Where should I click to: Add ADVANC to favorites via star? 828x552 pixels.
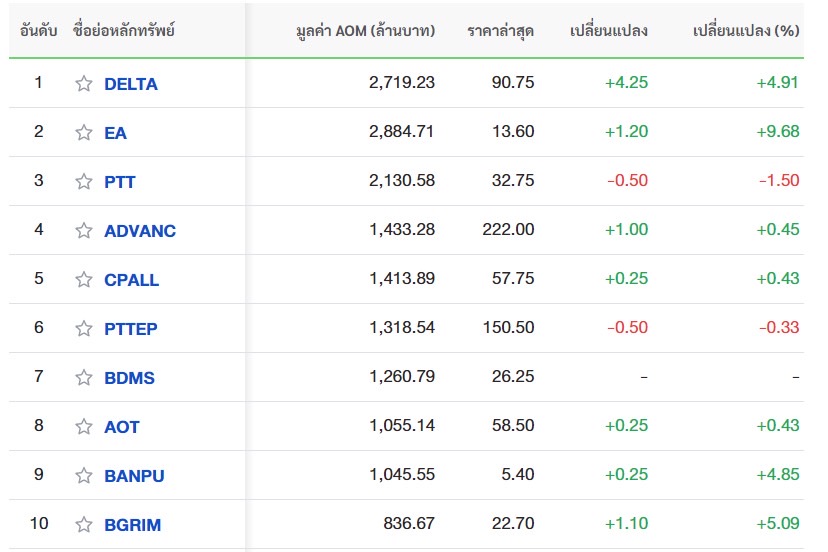84,231
